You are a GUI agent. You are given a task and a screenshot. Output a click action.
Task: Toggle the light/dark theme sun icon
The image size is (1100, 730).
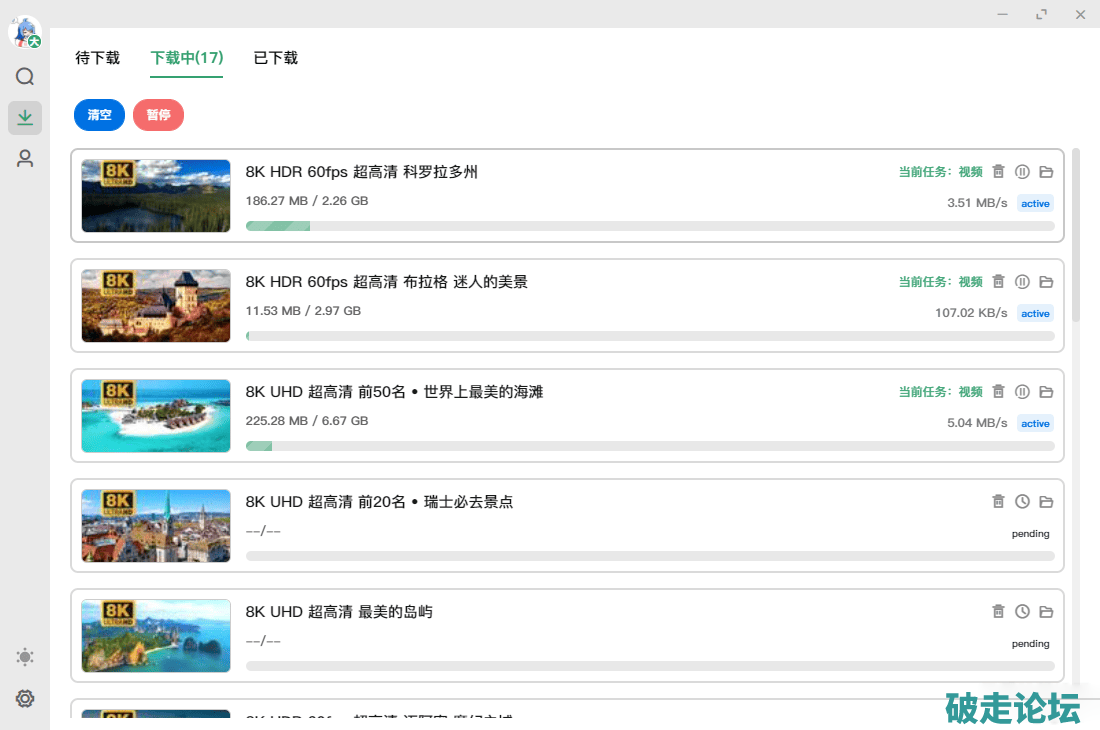pos(25,657)
